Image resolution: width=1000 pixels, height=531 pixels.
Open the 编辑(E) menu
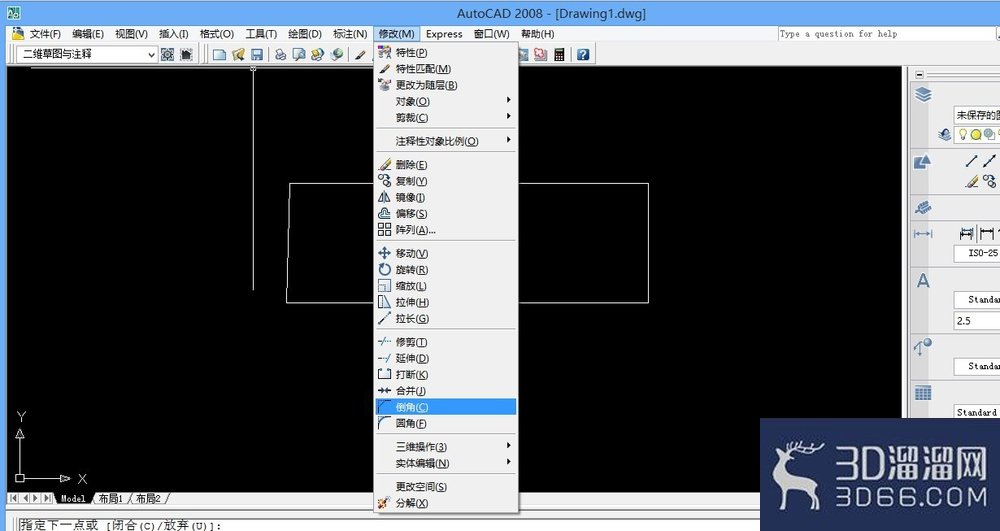pos(88,34)
